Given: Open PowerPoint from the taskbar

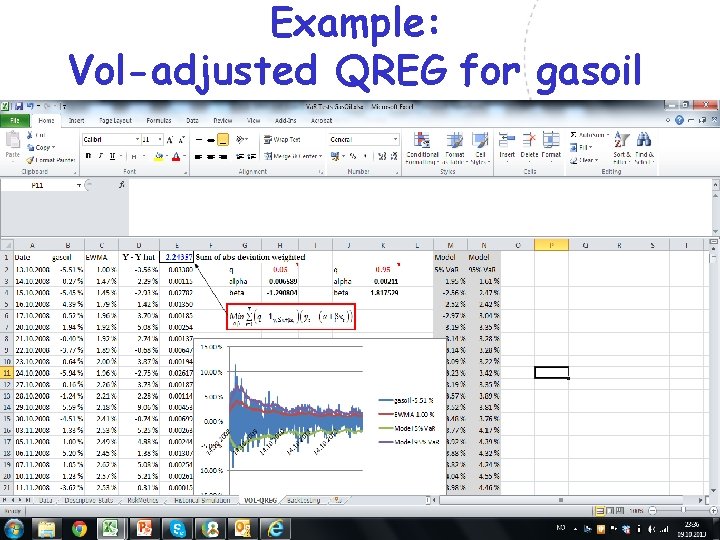Looking at the screenshot, I should (144, 529).
